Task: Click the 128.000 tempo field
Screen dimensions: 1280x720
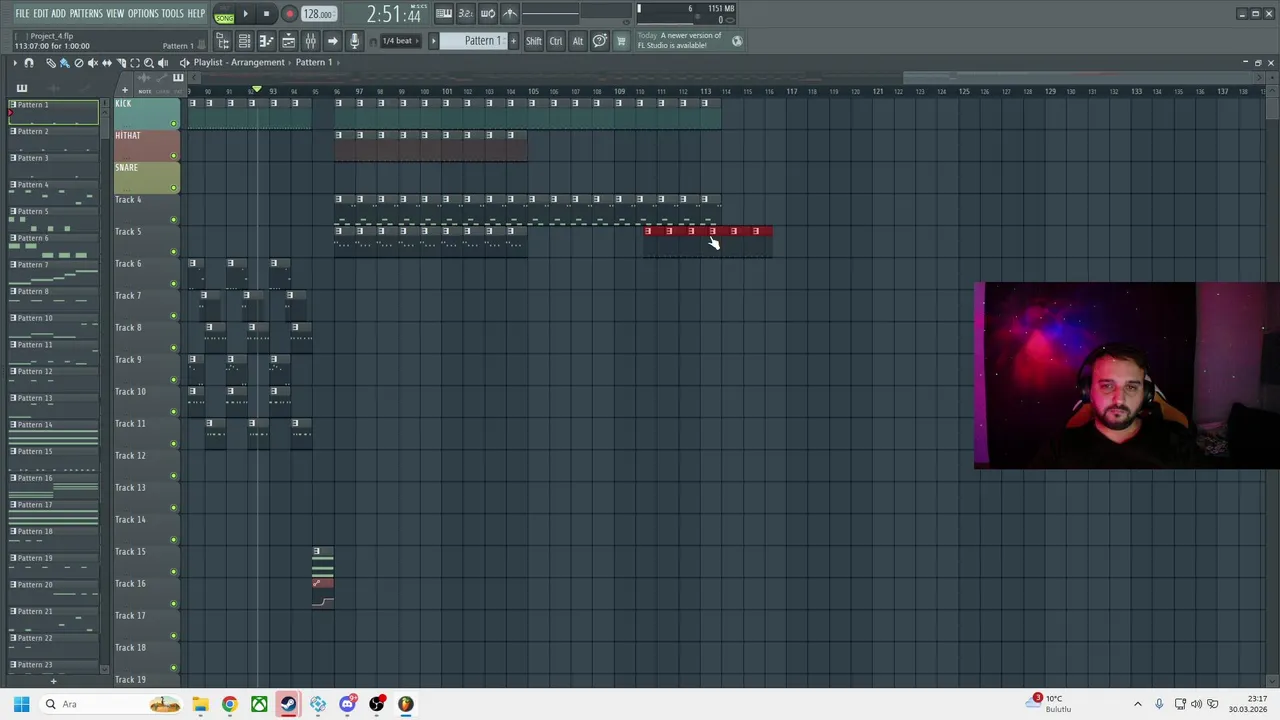Action: pos(319,14)
